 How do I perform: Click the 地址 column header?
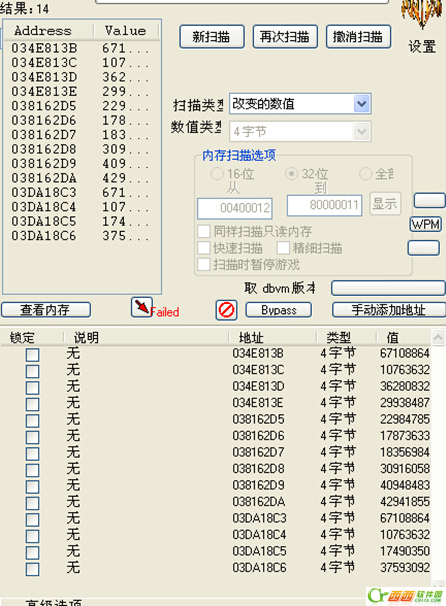click(x=251, y=337)
